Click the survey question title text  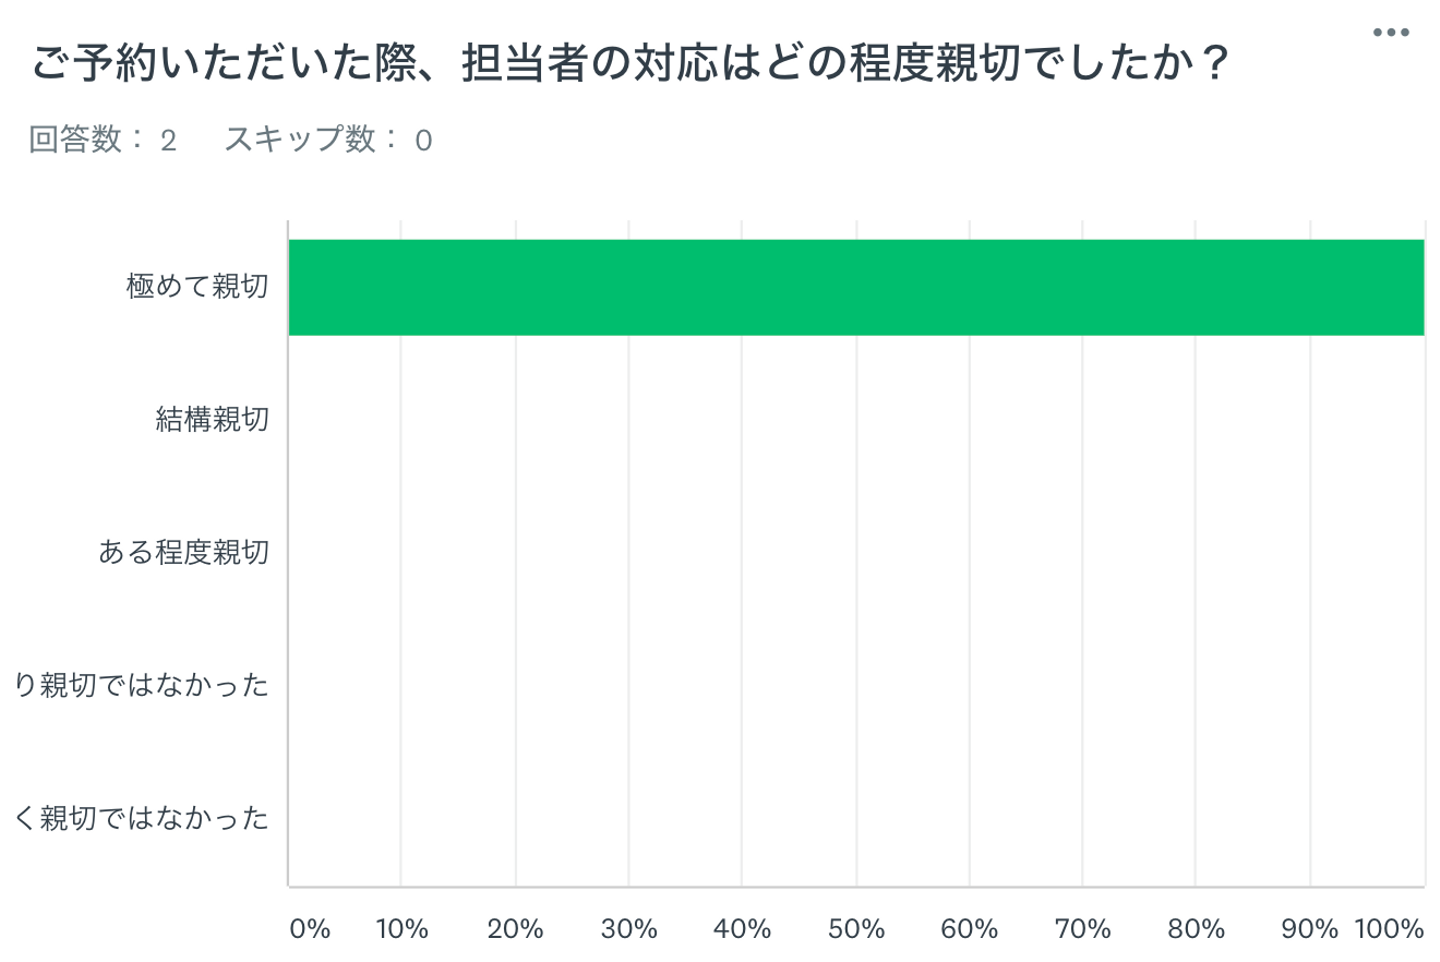click(x=629, y=64)
